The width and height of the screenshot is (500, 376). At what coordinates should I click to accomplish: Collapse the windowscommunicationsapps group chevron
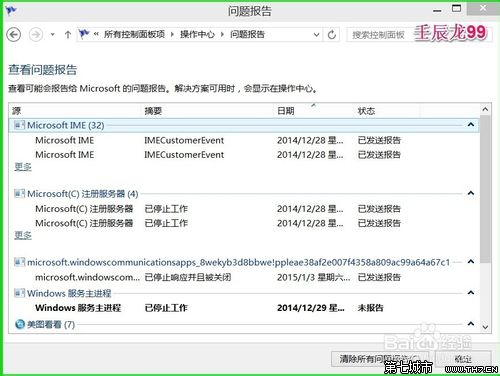471,261
